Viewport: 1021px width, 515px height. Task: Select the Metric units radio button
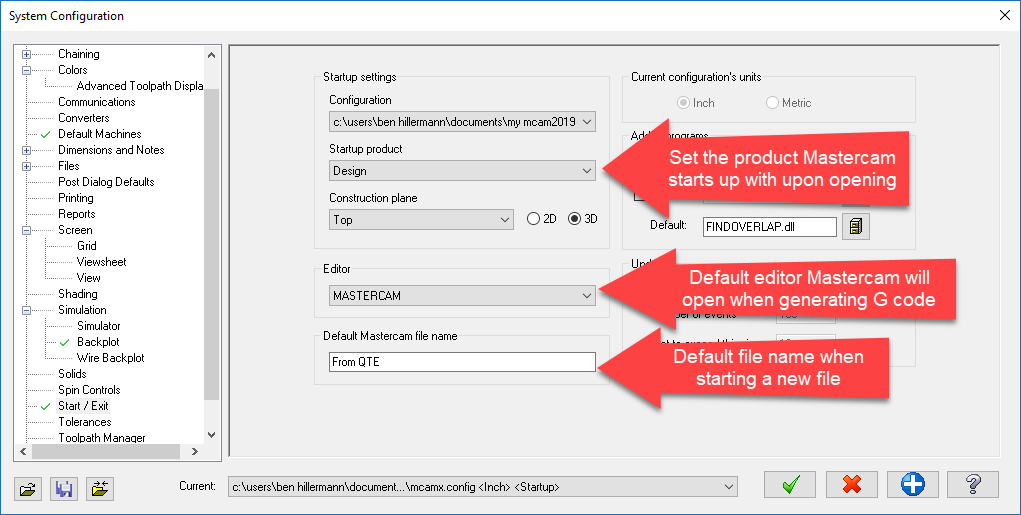772,103
